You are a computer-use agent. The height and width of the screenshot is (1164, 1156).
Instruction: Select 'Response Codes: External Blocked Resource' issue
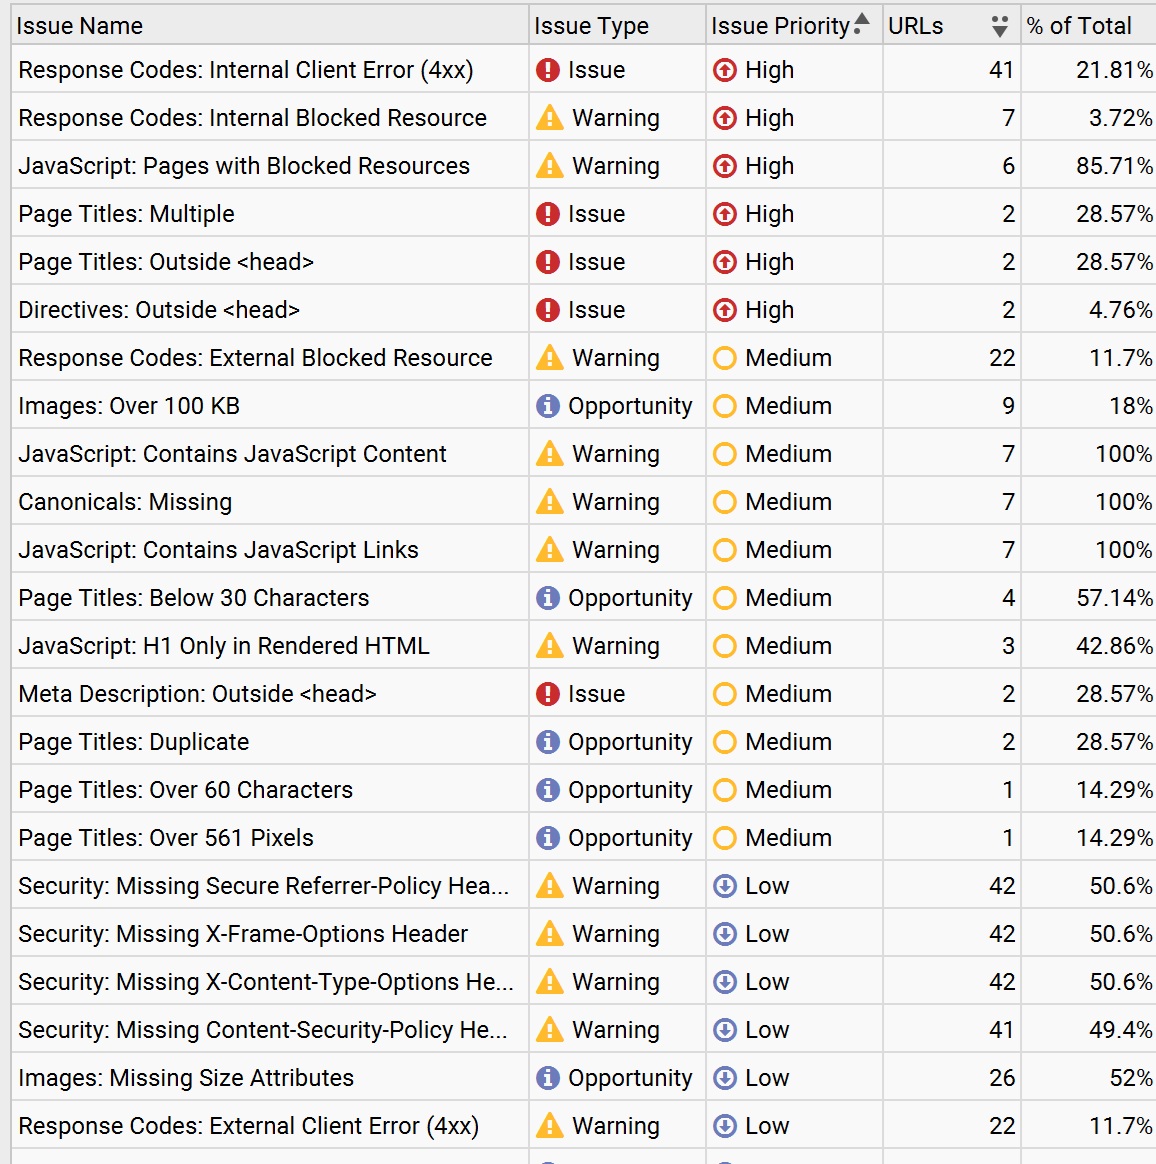(x=255, y=358)
